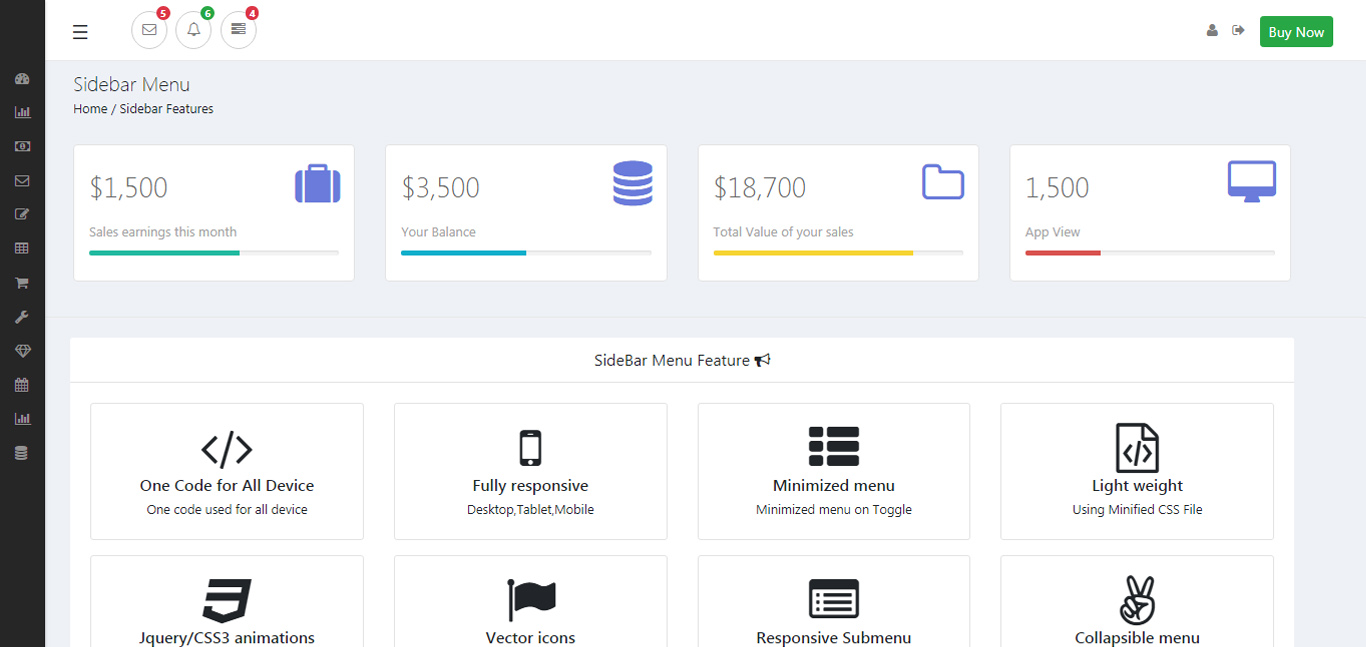Select the bar chart icon below dashboard icon

pos(22,112)
